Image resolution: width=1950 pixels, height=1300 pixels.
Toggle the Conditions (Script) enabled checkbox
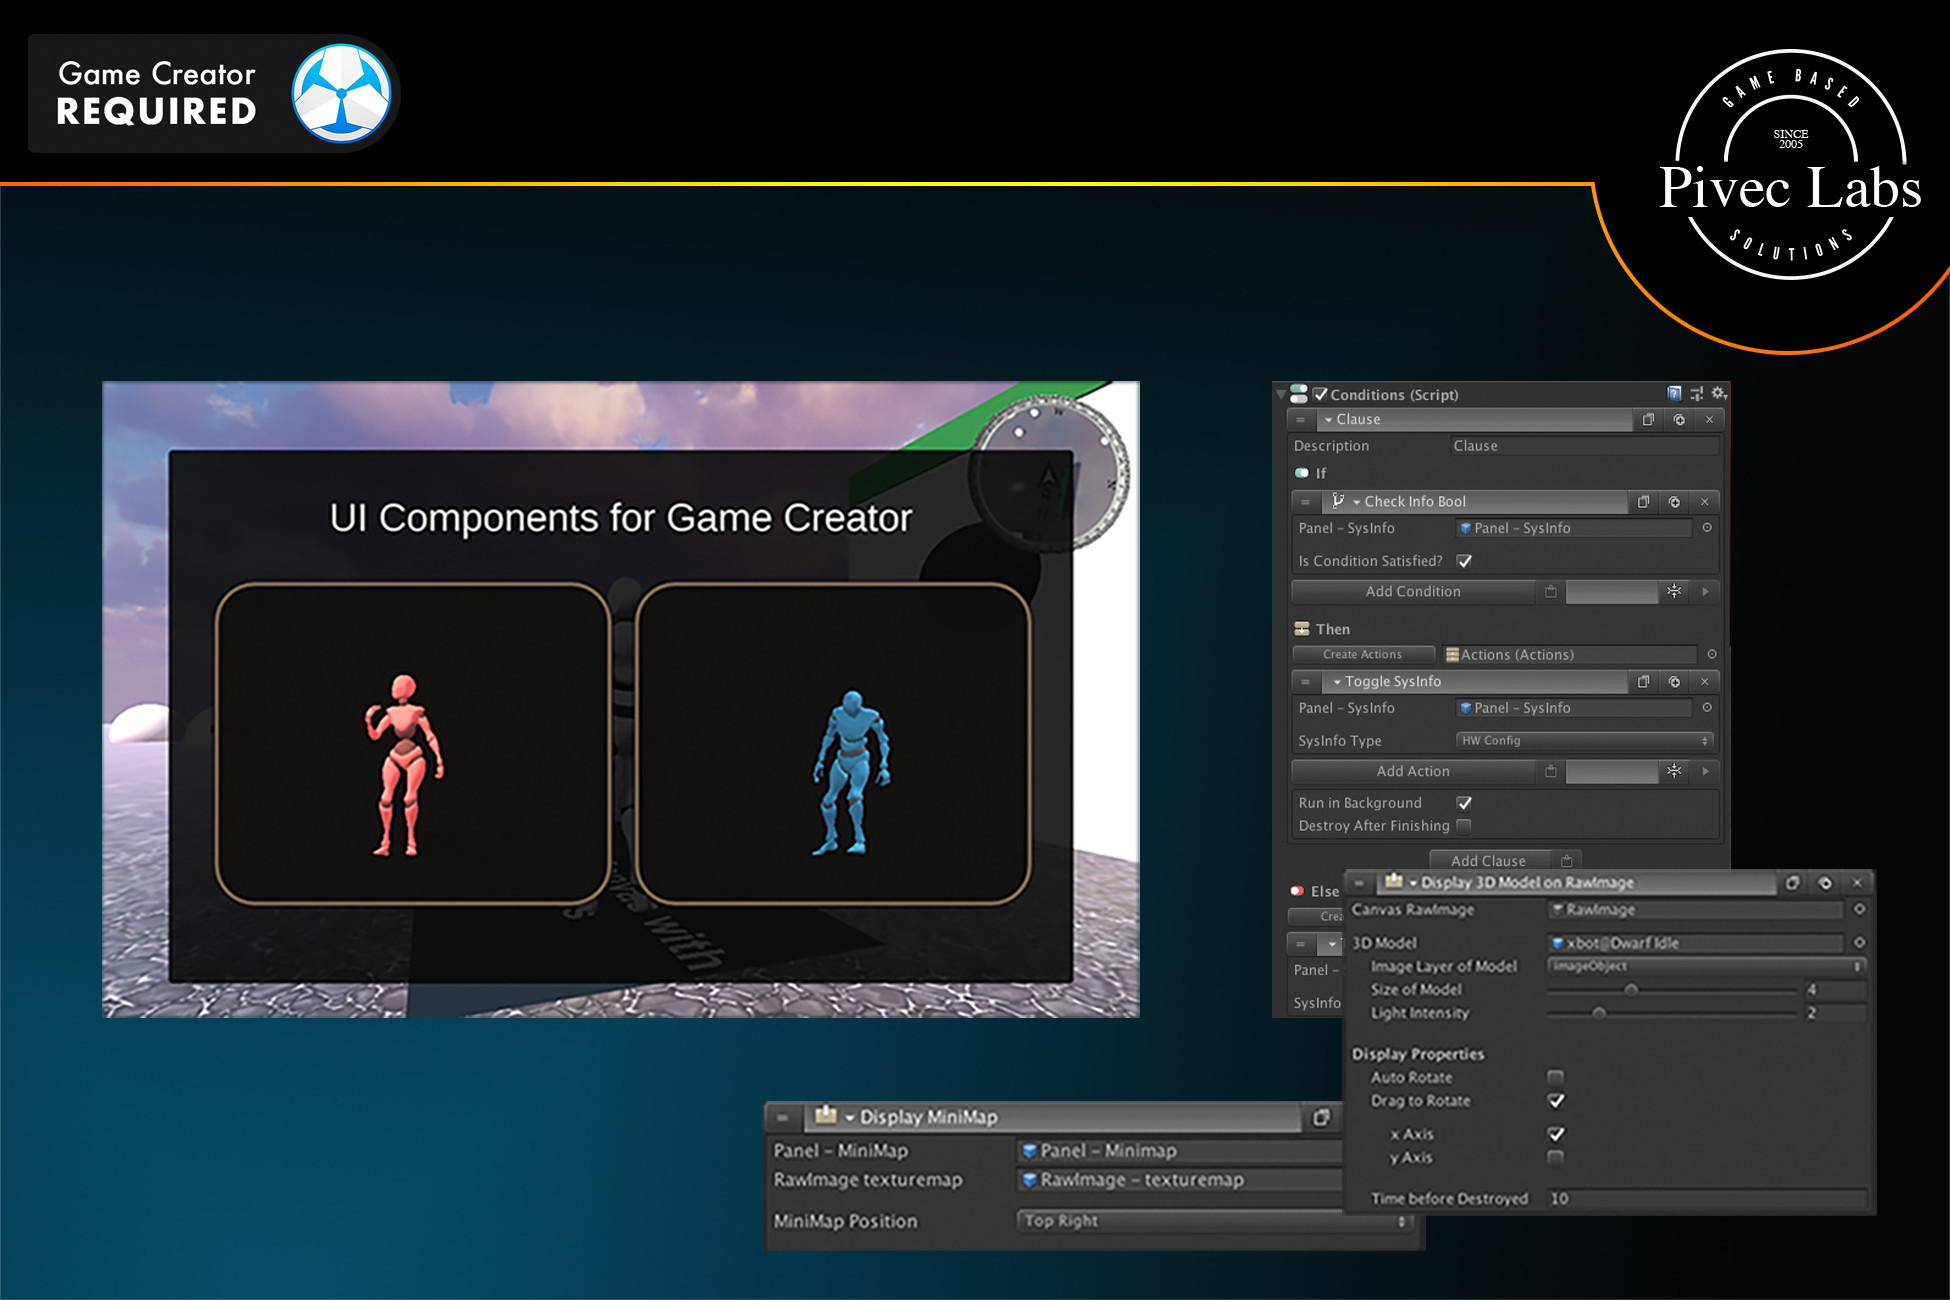pos(1320,394)
